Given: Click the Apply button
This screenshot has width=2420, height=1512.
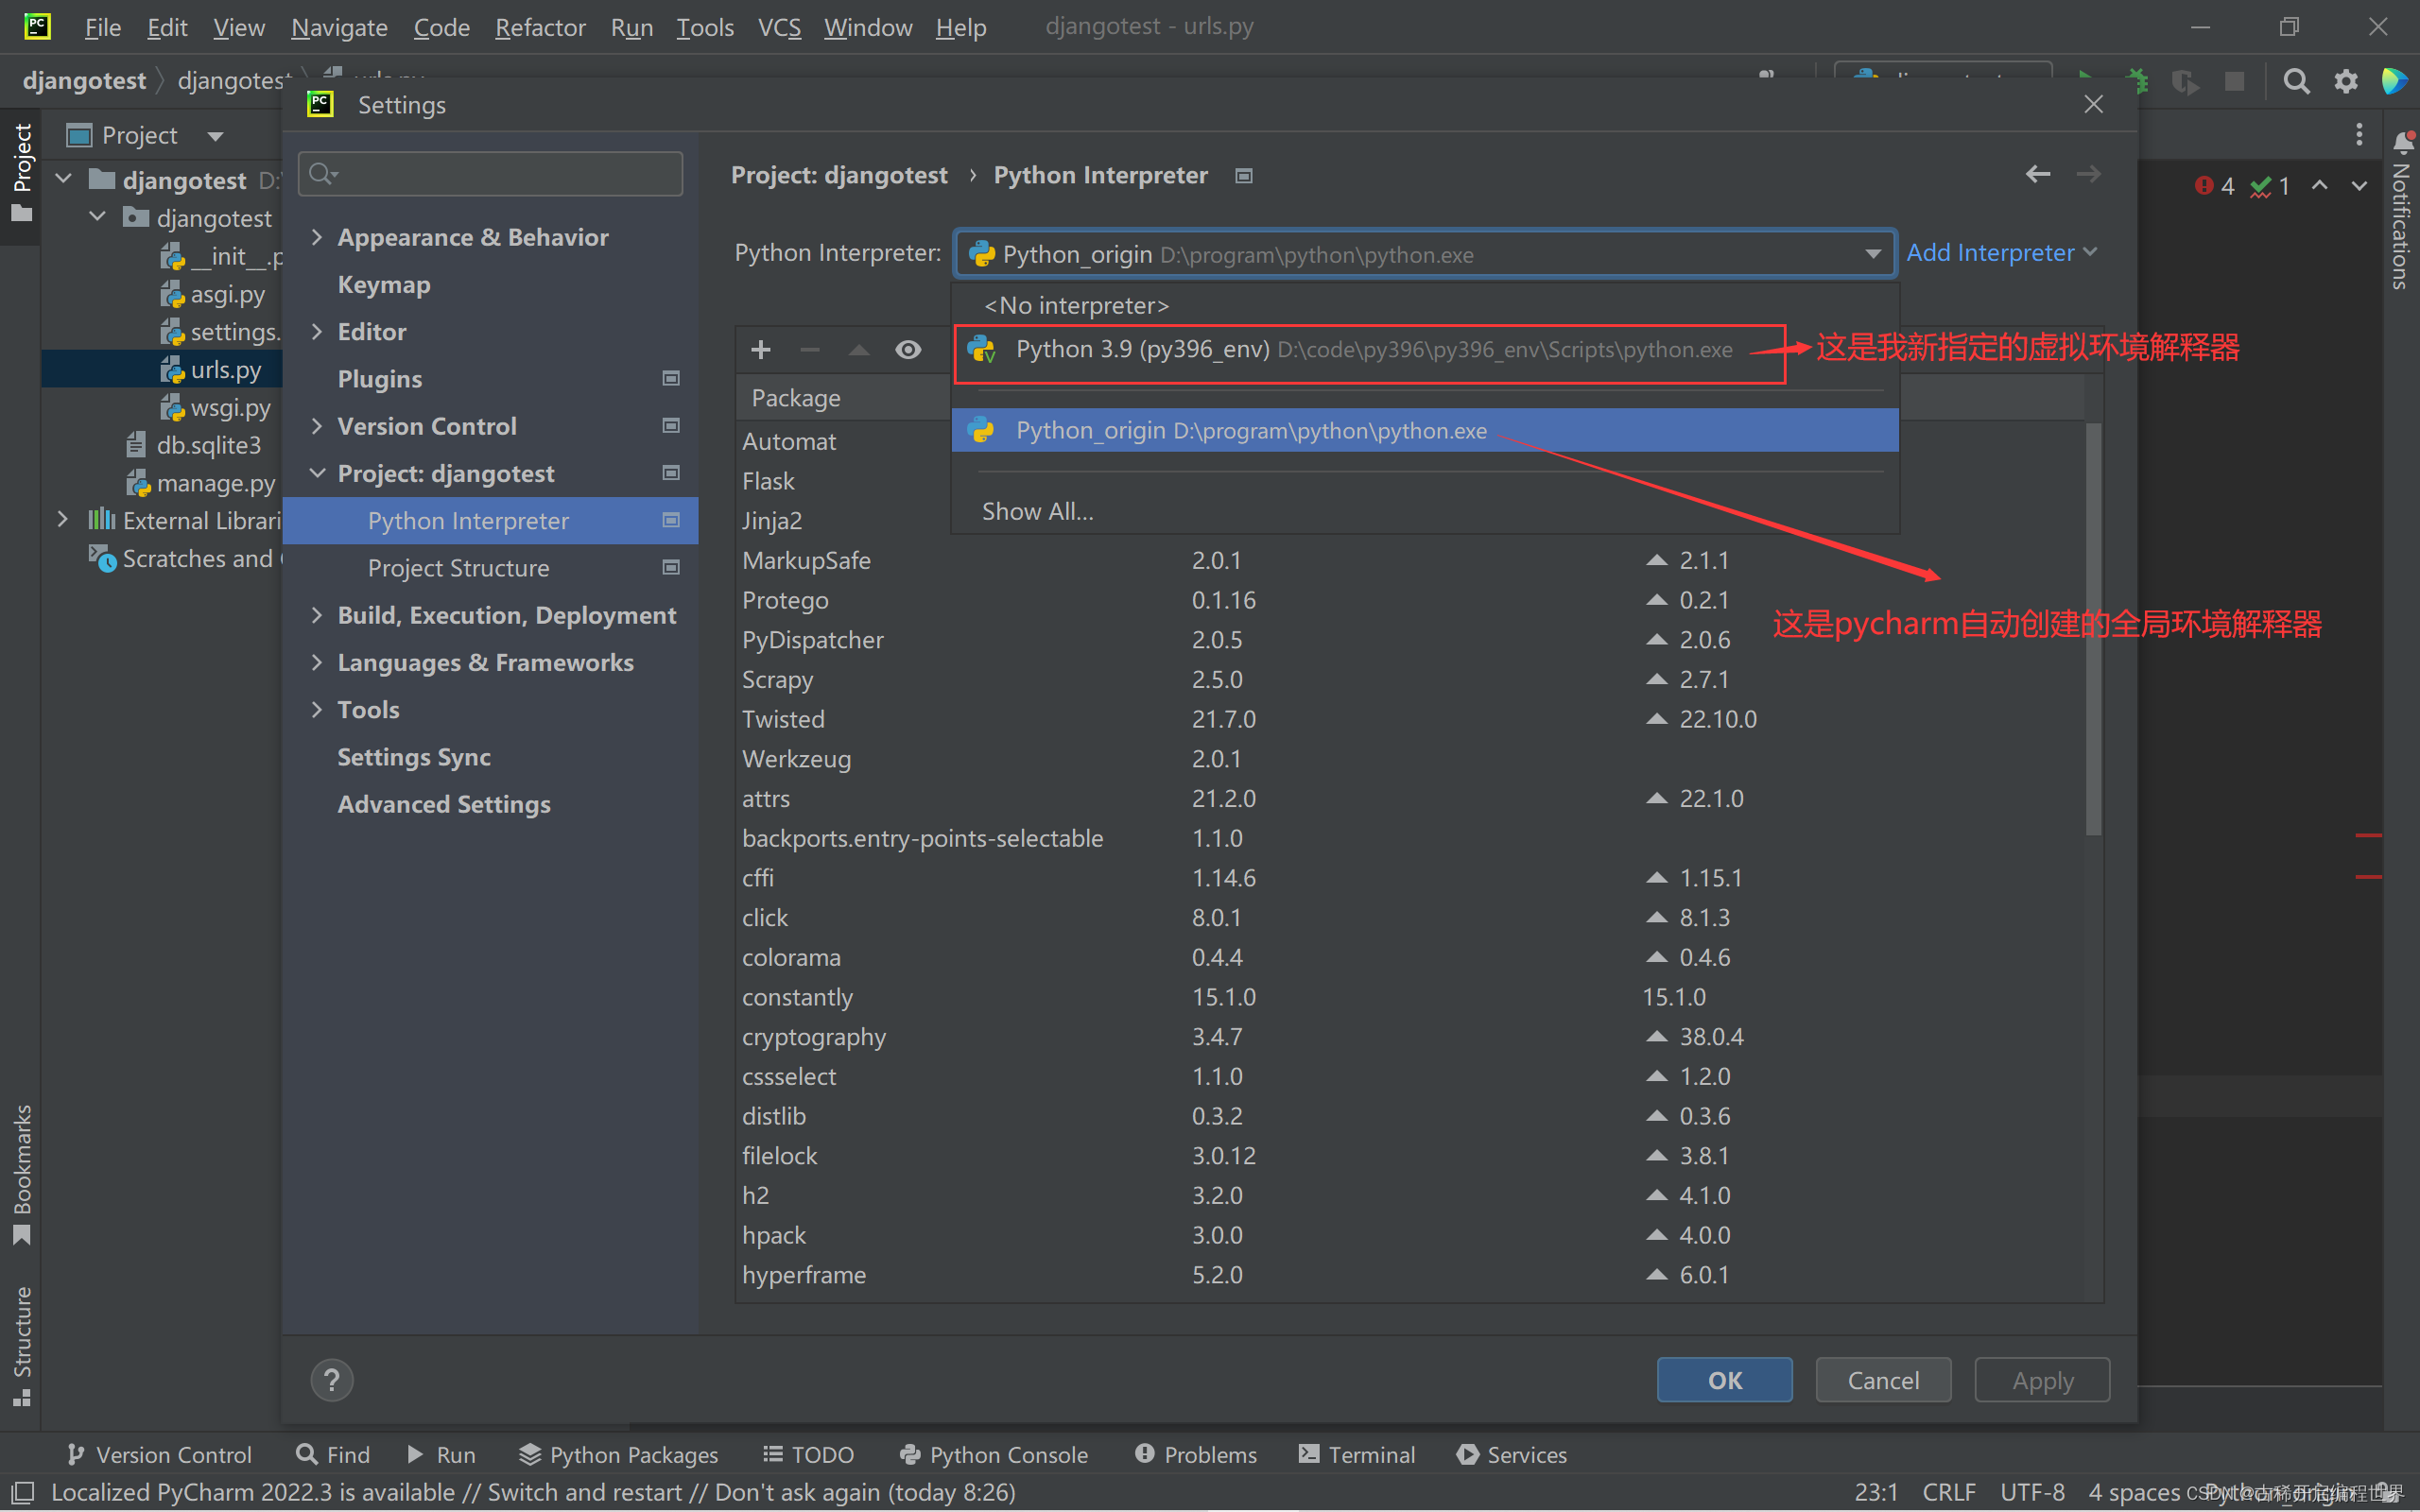Looking at the screenshot, I should (2042, 1380).
